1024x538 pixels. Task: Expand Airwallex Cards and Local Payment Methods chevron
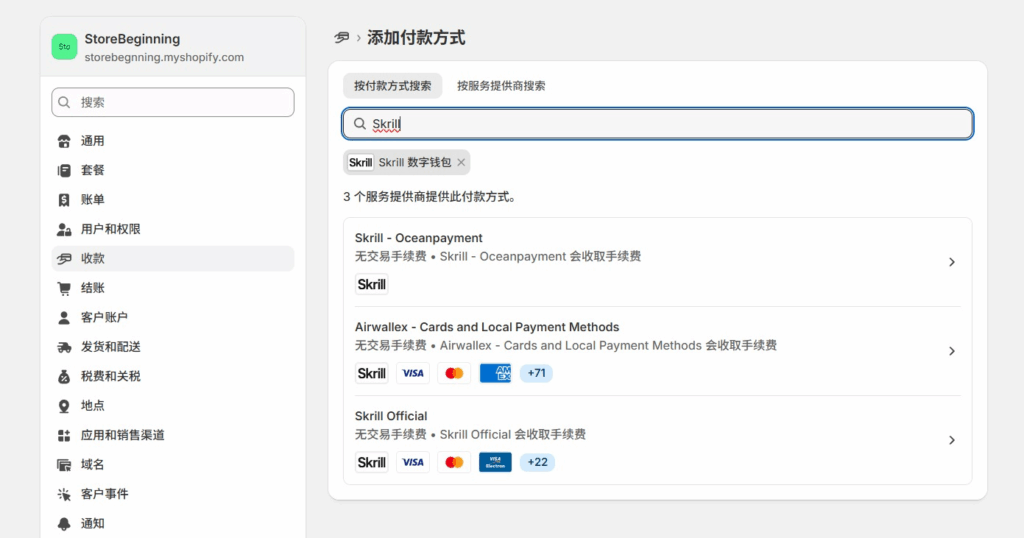[951, 351]
